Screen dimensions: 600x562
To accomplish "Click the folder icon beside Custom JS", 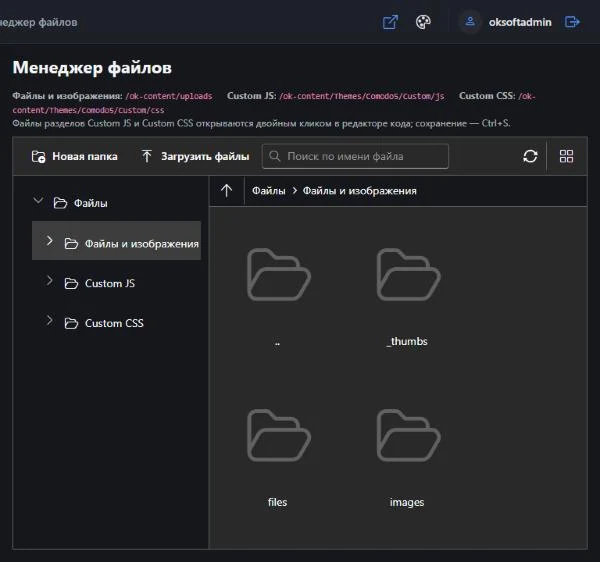I will 71,283.
